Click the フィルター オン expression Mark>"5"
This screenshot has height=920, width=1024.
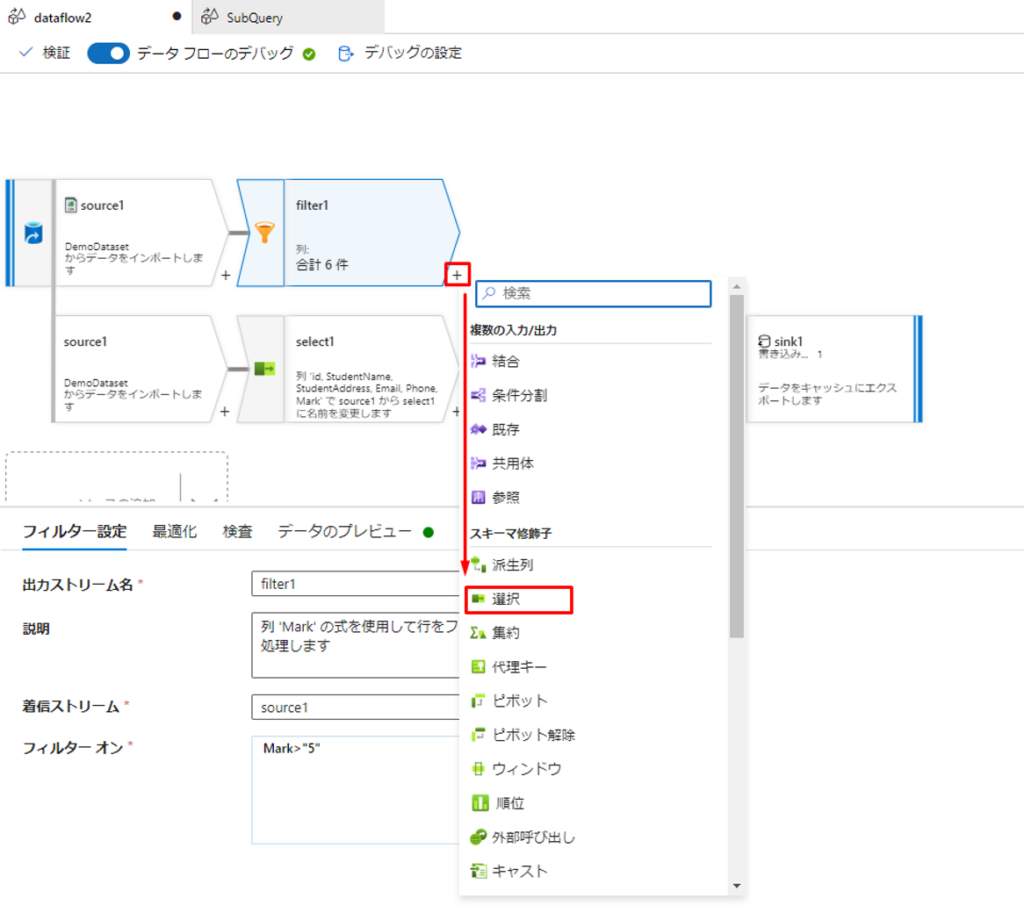(x=291, y=748)
